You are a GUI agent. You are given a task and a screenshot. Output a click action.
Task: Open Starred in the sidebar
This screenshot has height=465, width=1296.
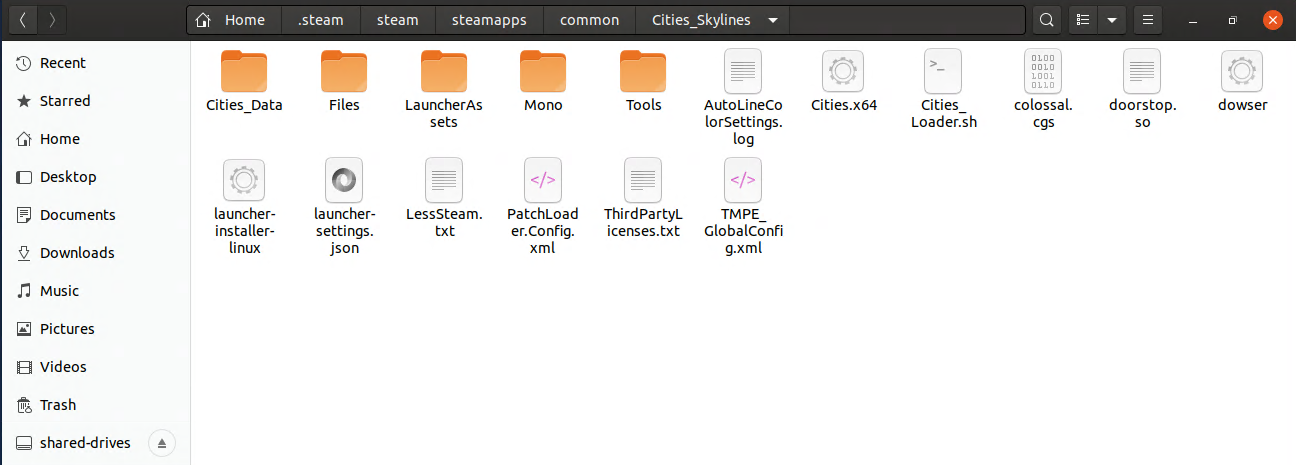(95, 101)
